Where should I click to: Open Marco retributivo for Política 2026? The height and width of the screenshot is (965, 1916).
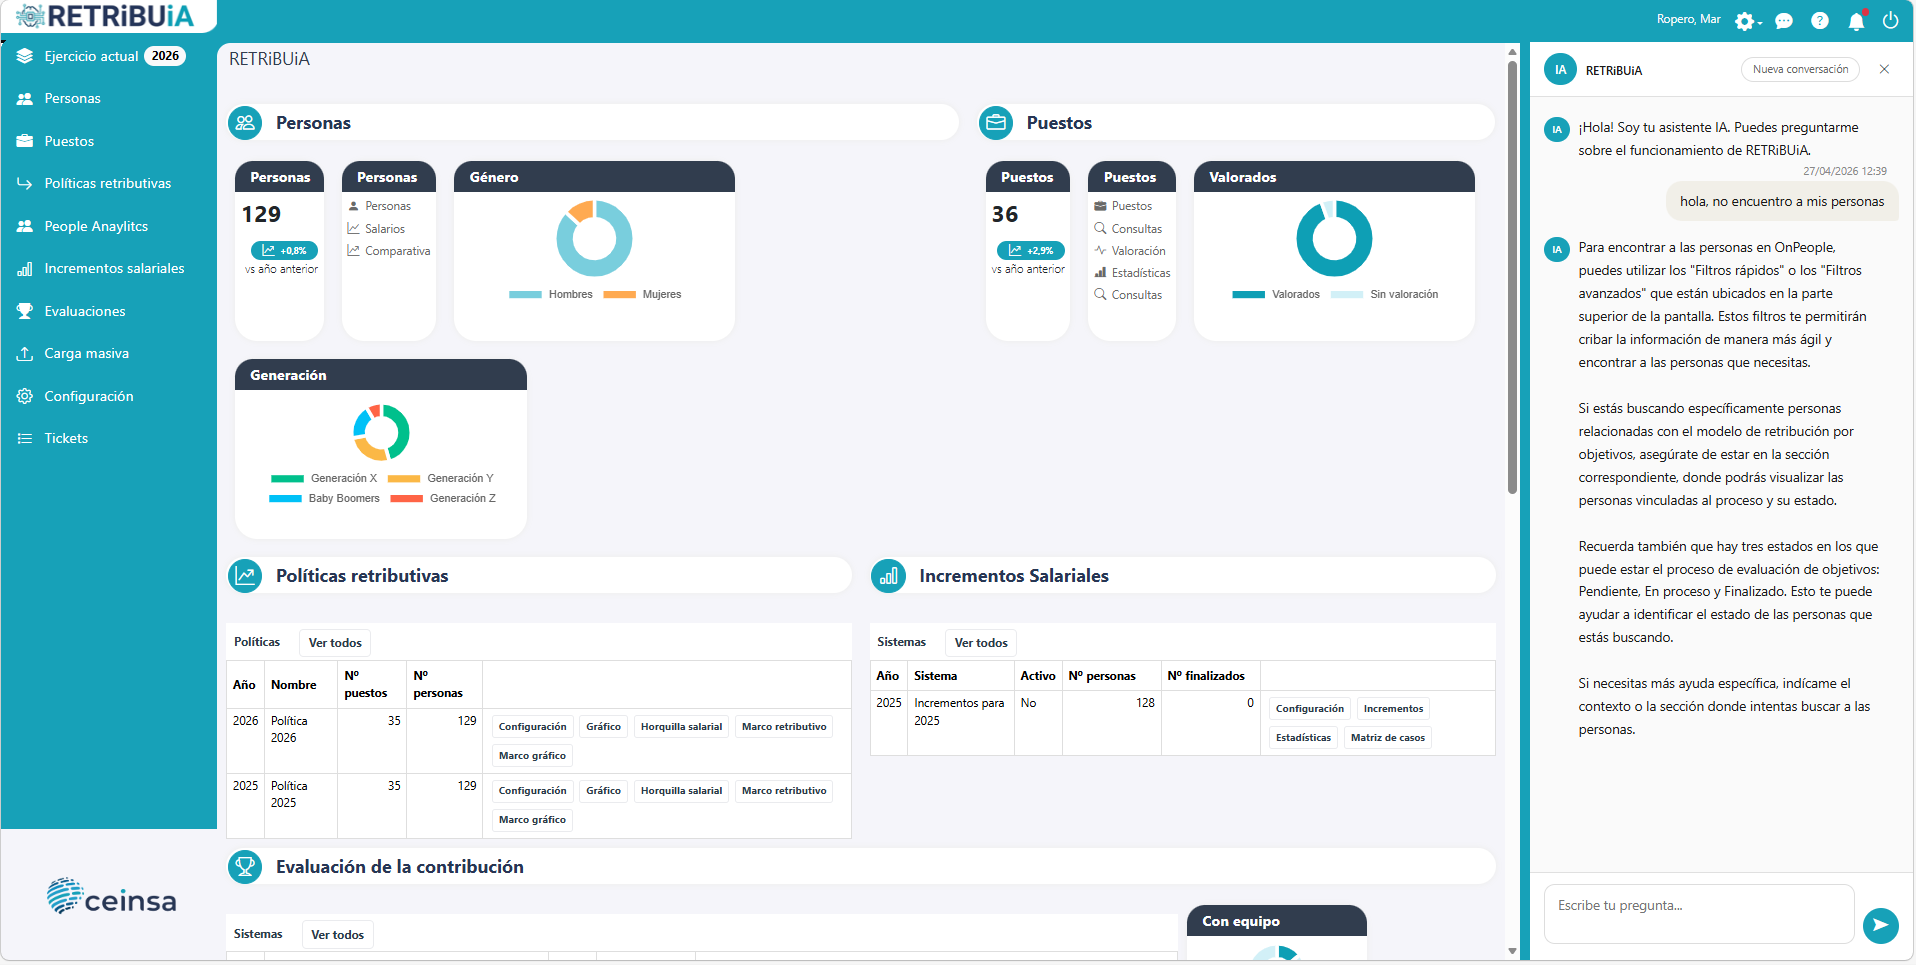click(x=784, y=727)
